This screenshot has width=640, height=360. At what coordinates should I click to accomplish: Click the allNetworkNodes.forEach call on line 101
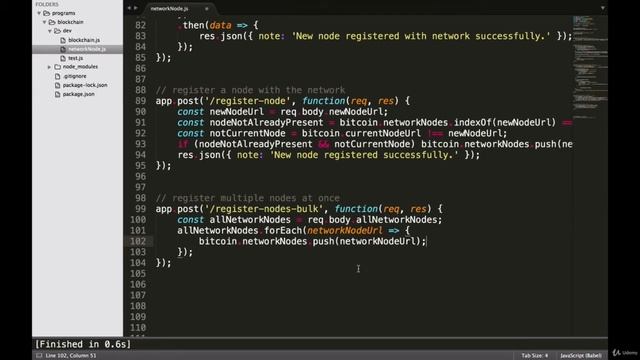(241, 231)
